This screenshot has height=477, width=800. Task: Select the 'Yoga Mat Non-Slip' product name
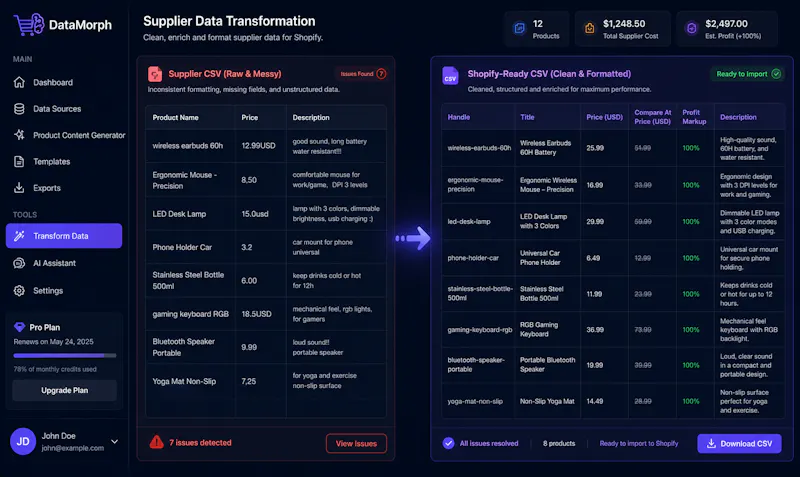(x=184, y=381)
